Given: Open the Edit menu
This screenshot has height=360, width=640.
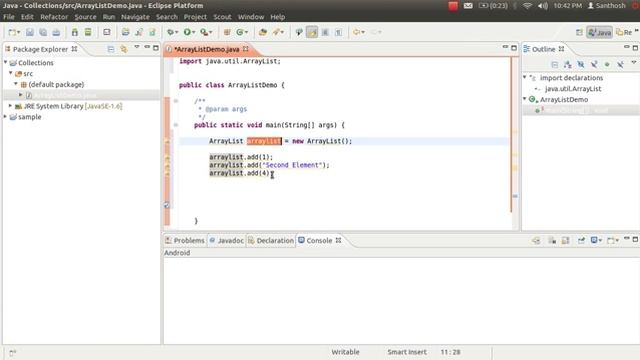Looking at the screenshot, I should pyautogui.click(x=27, y=17).
